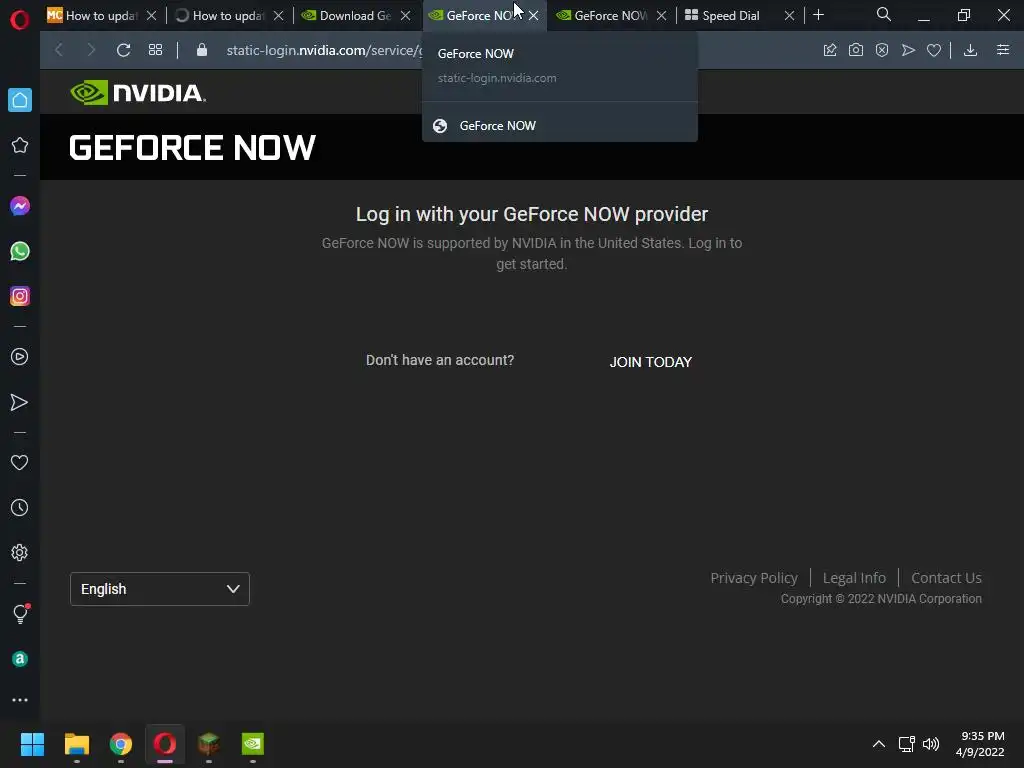Image resolution: width=1024 pixels, height=768 pixels.
Task: Close the active GeForce NOW tab
Action: tap(534, 15)
